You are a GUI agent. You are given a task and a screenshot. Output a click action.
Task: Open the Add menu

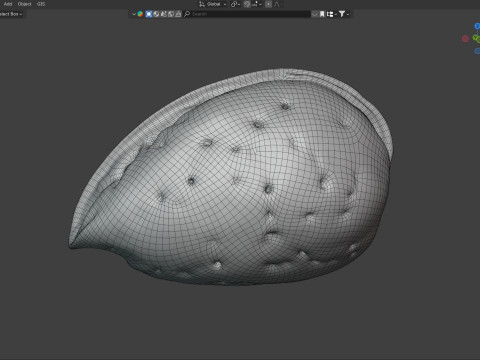pyautogui.click(x=8, y=4)
